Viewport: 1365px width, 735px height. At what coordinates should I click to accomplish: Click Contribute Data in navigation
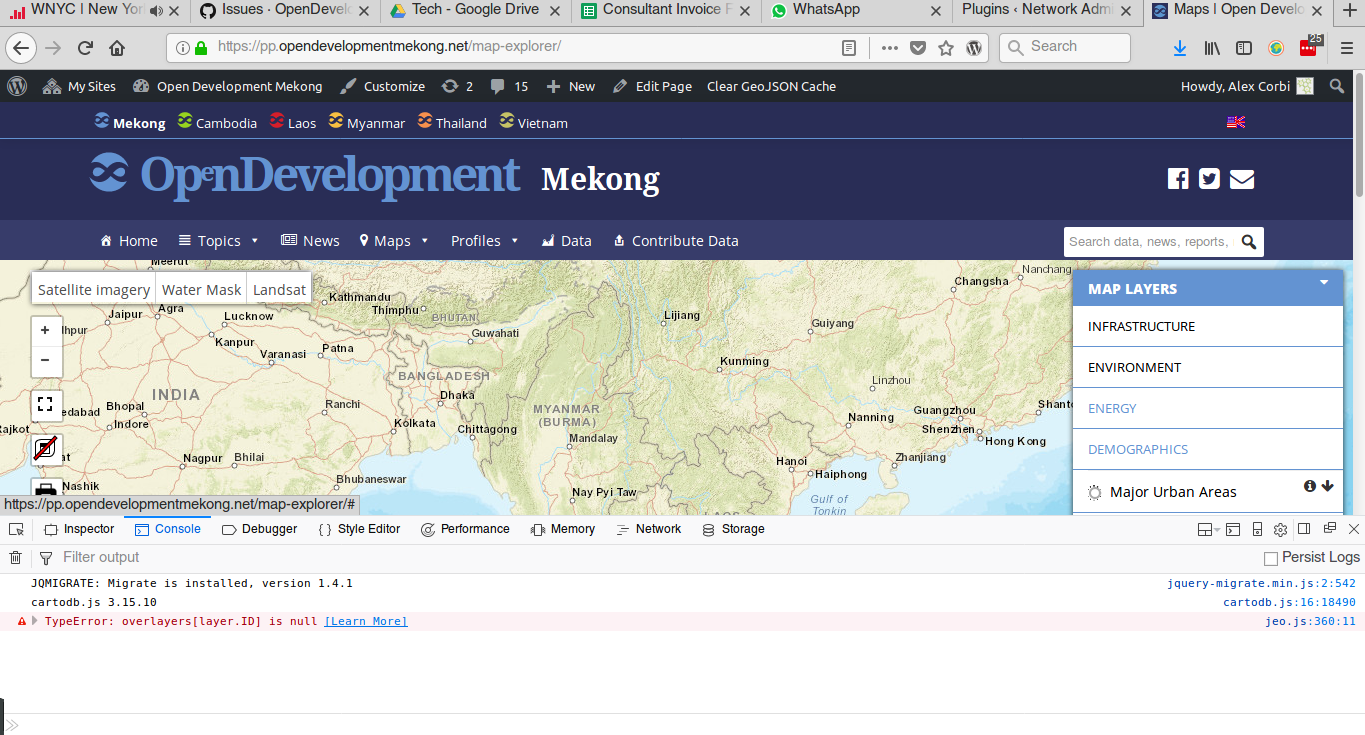[x=676, y=241]
